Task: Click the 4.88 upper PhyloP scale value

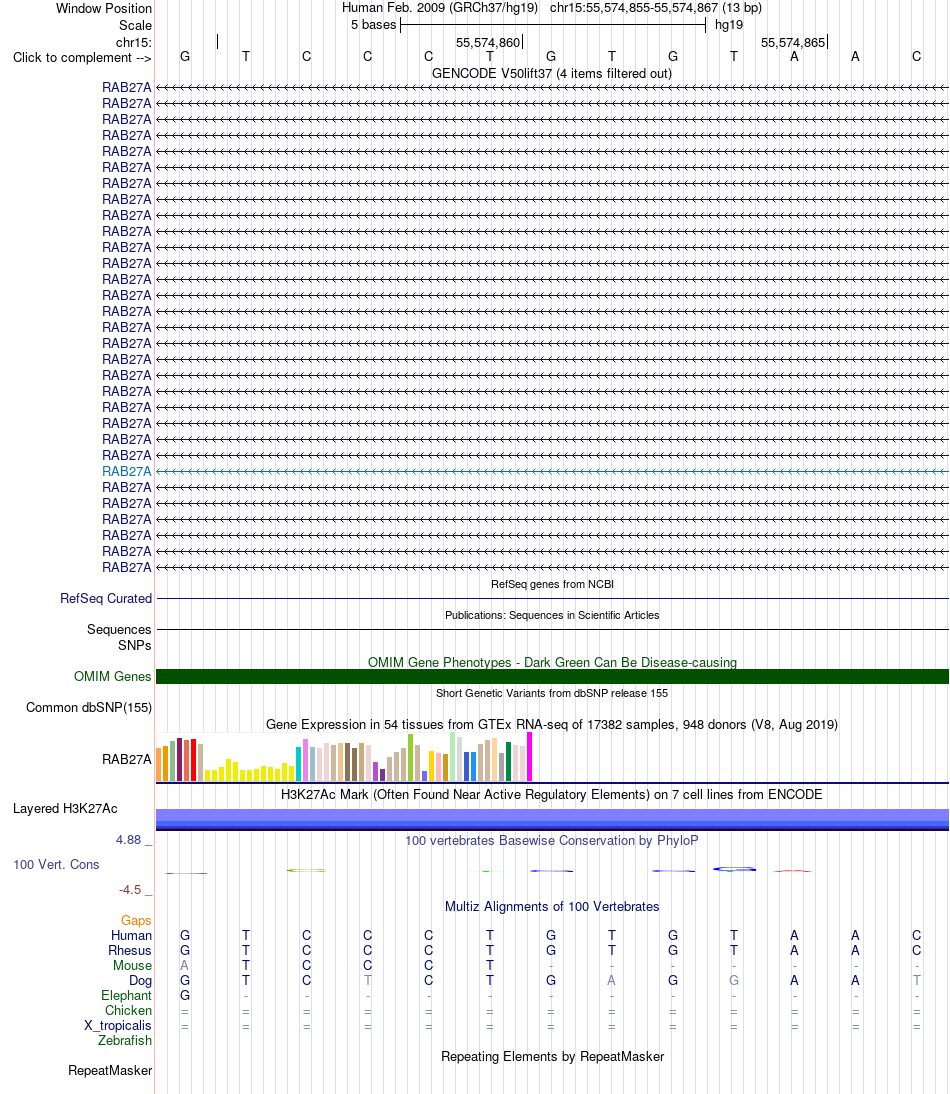Action: [x=128, y=840]
